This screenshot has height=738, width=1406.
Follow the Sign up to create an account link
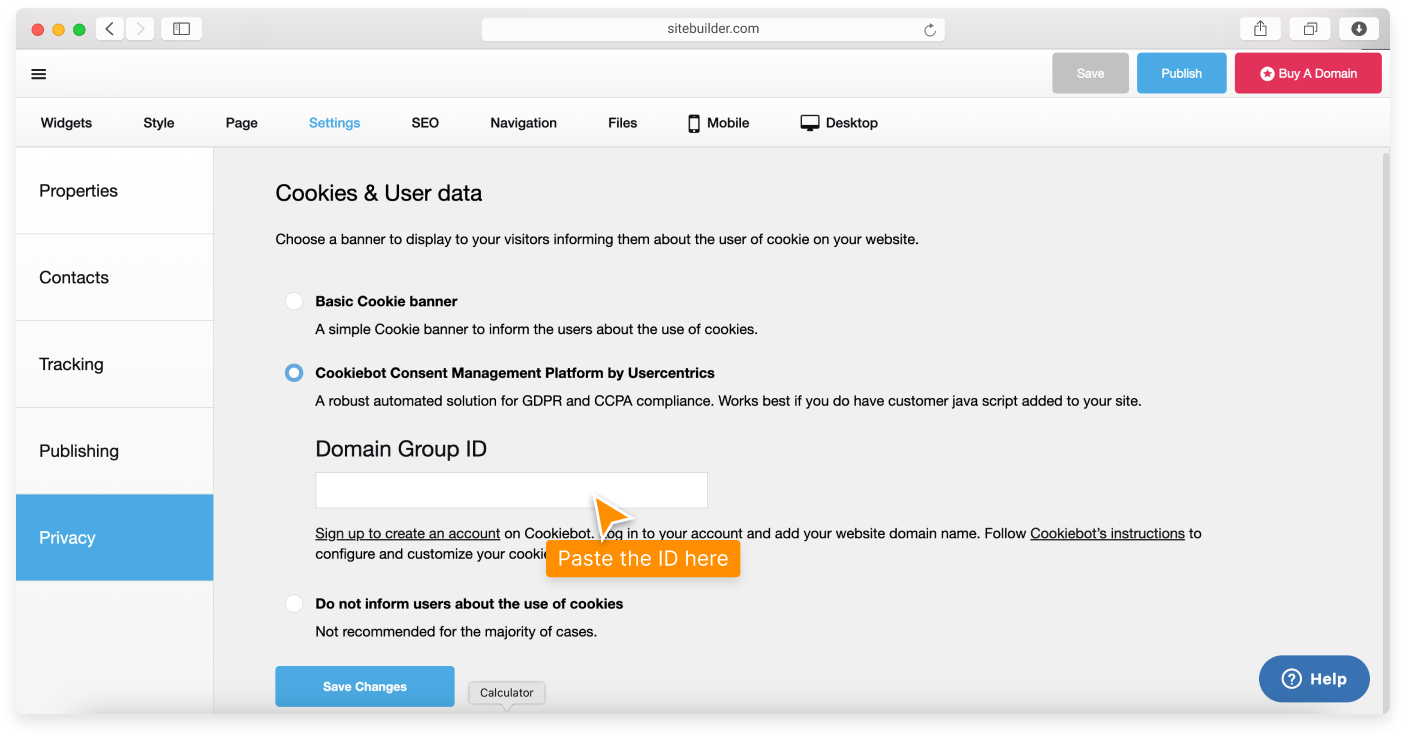[407, 534]
